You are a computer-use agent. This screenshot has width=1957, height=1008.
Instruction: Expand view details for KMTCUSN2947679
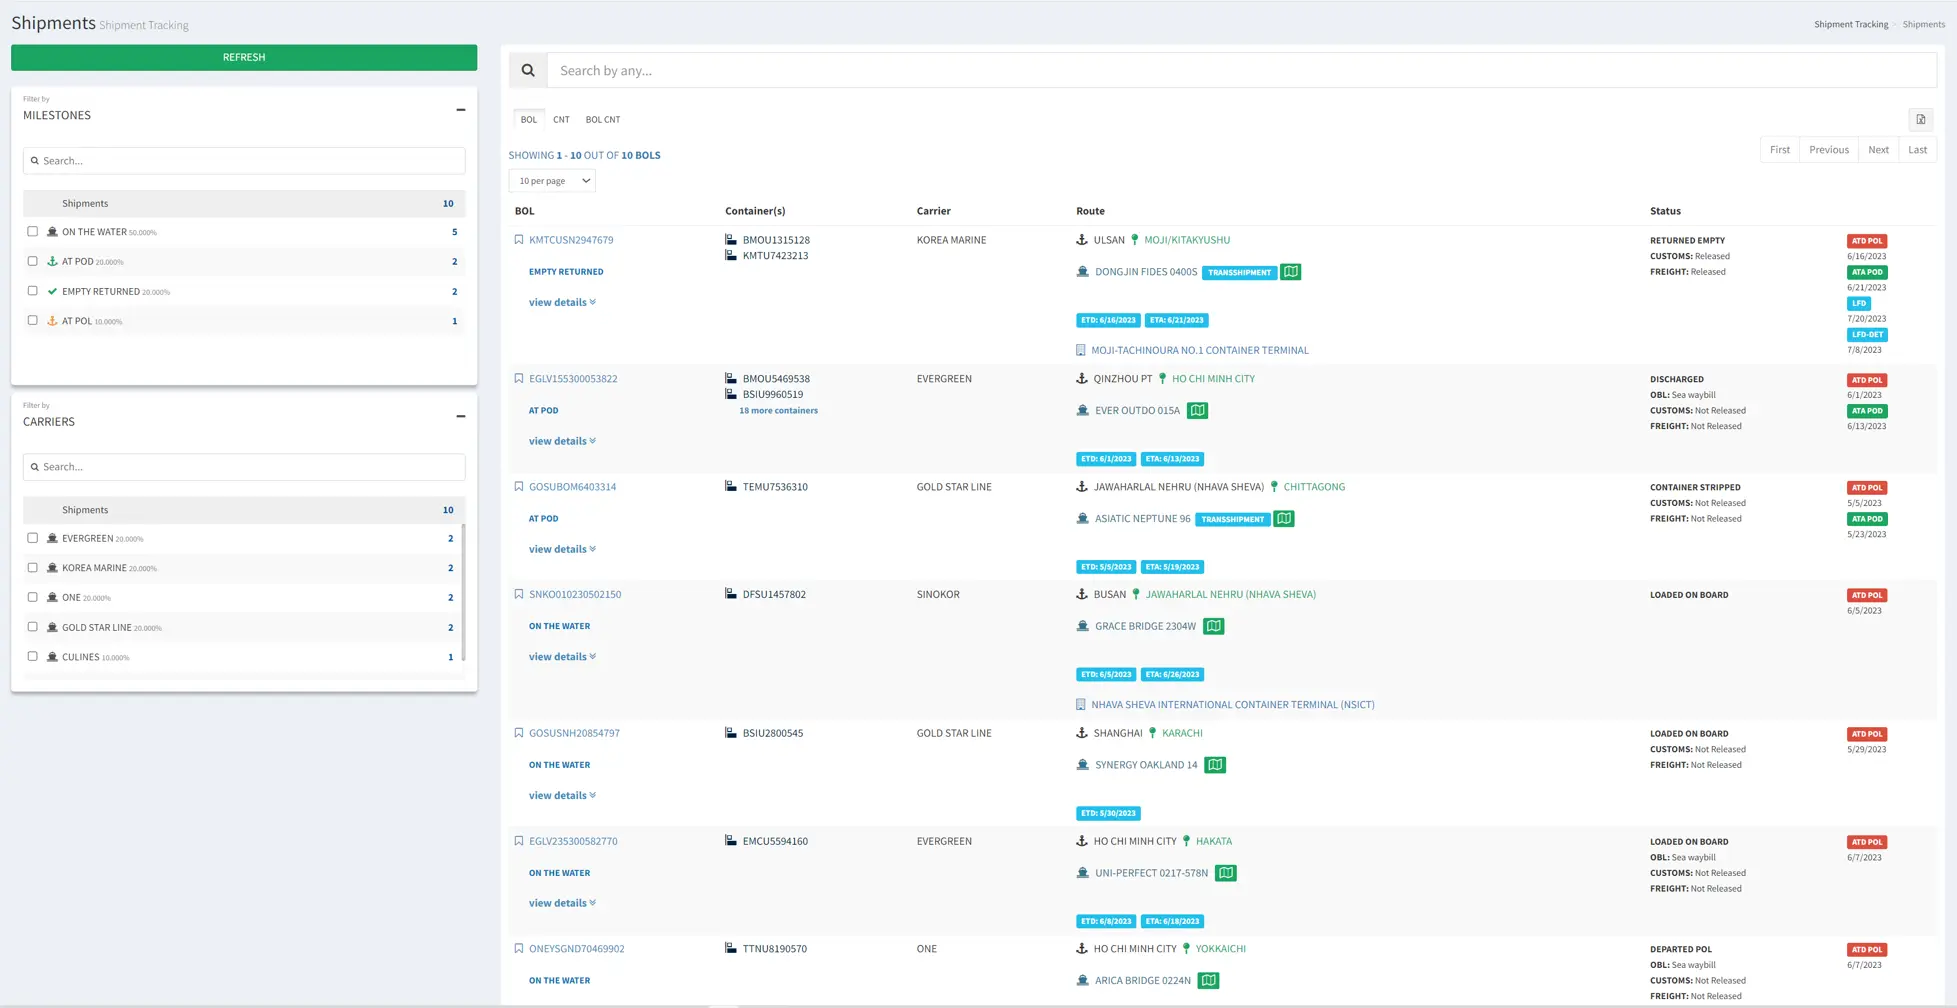pyautogui.click(x=562, y=302)
